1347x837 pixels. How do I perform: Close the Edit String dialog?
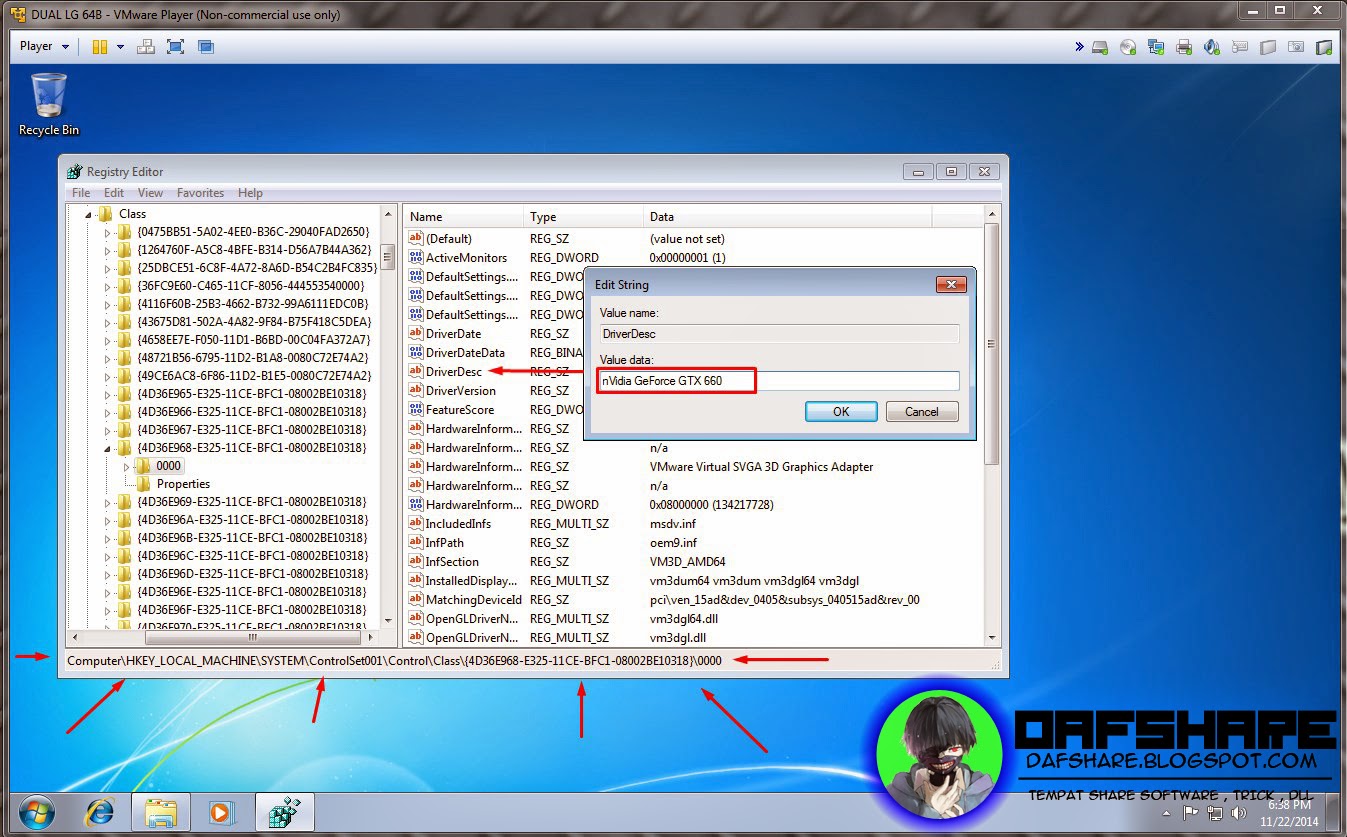tap(950, 285)
